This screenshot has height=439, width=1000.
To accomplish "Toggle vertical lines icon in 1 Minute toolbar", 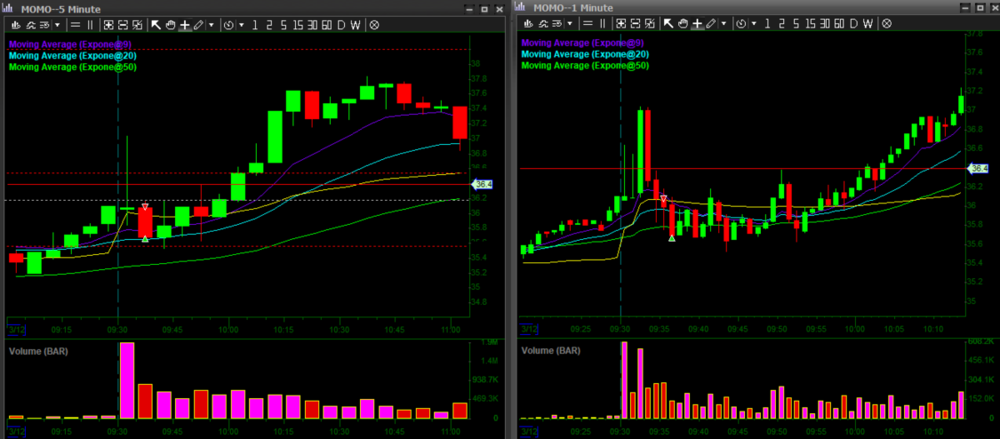I will [x=603, y=24].
